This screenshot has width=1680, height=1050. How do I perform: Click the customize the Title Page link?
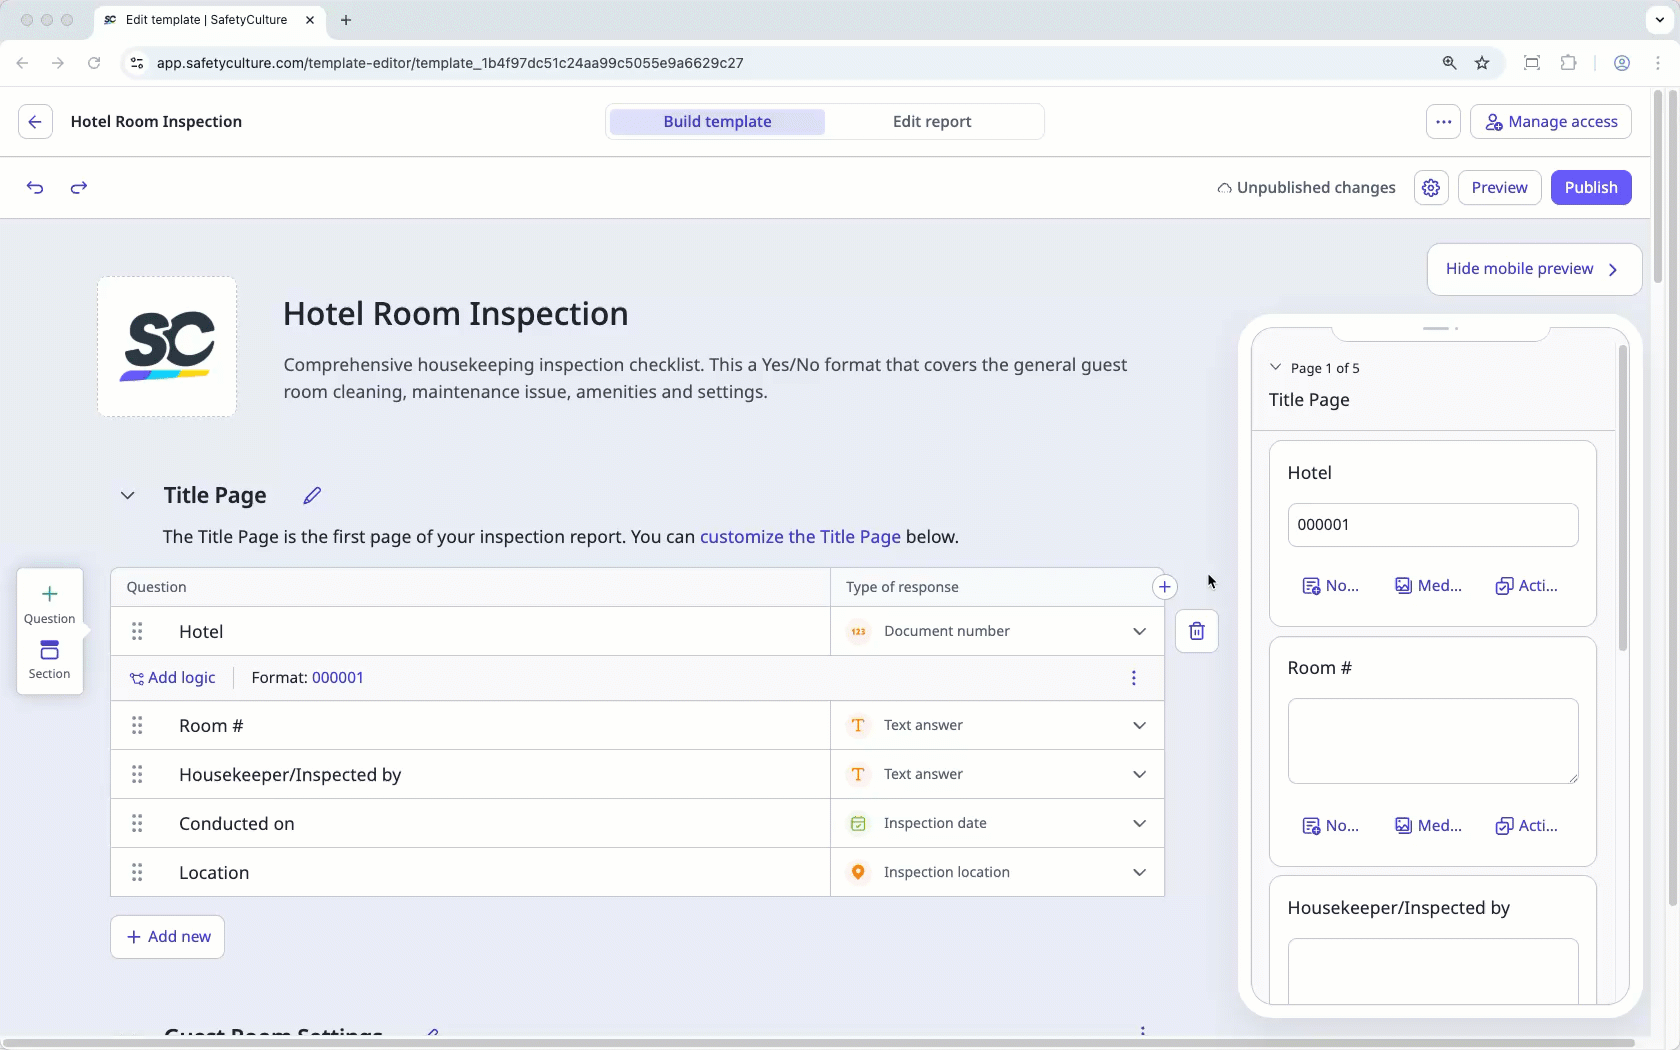[800, 537]
